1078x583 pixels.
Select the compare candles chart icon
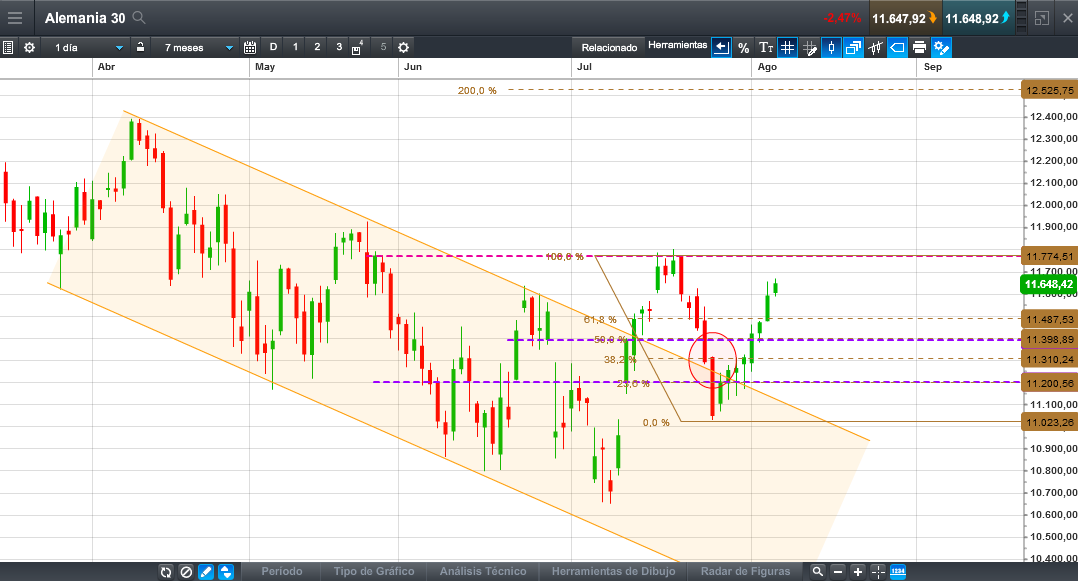[875, 47]
